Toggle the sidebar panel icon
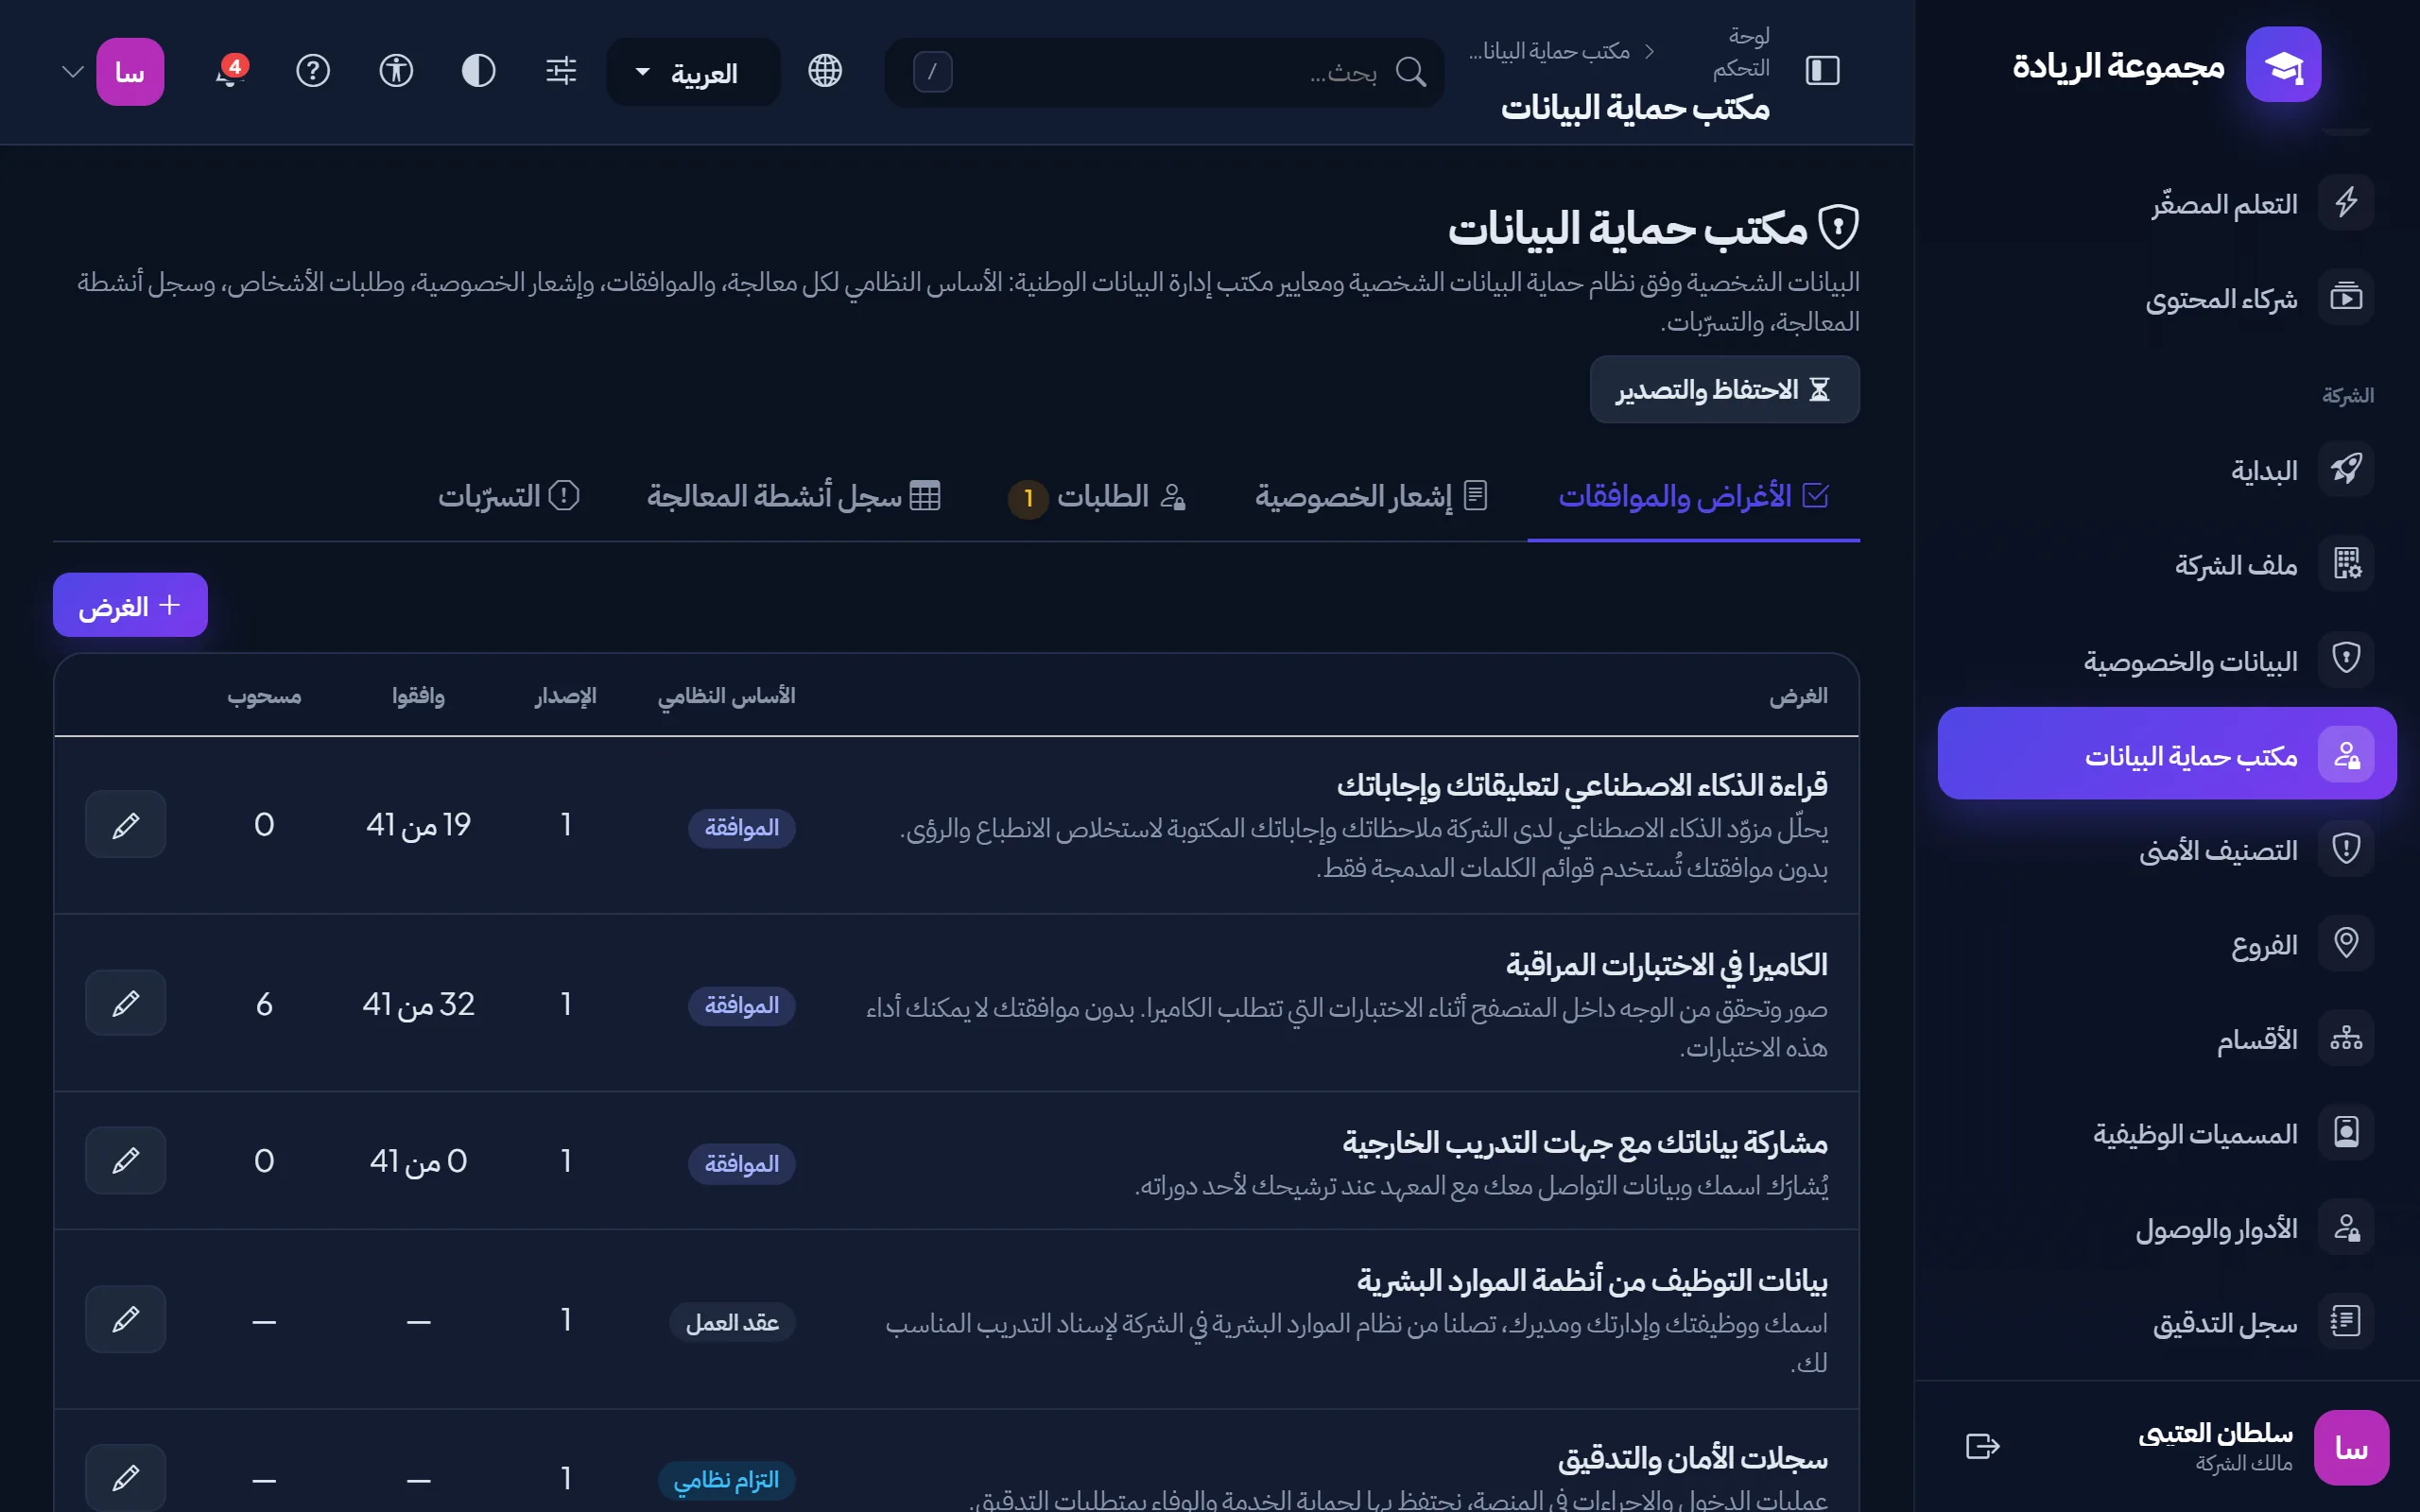 coord(1822,71)
